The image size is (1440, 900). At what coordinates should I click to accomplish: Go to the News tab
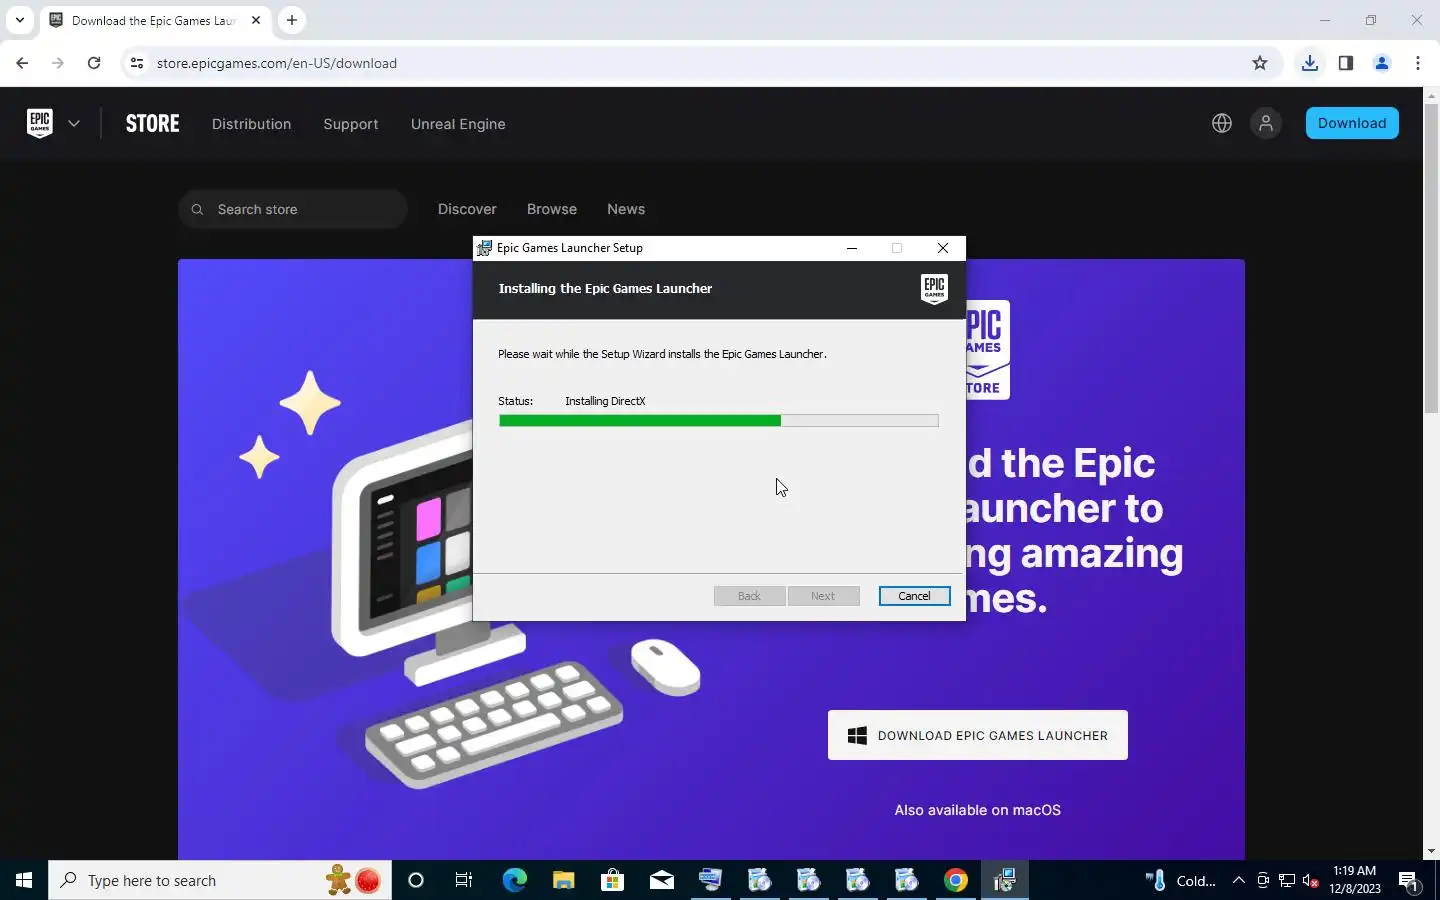click(x=626, y=209)
